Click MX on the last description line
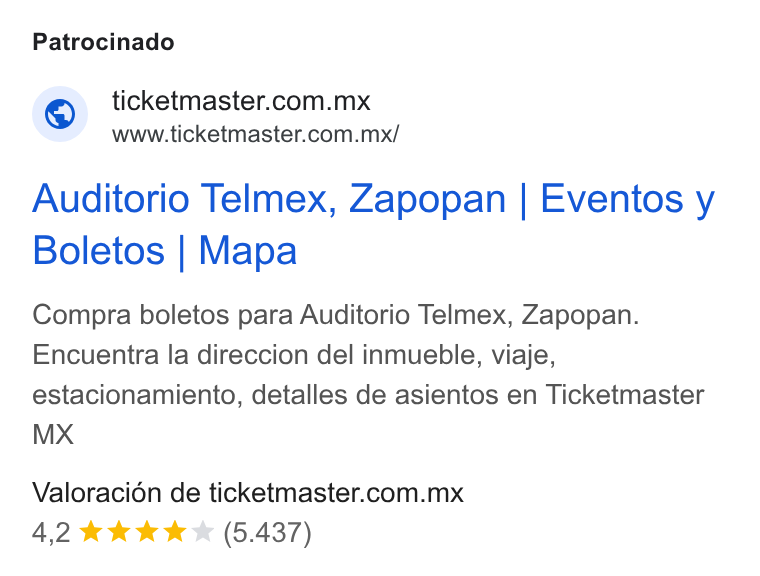760x576 pixels. (53, 434)
